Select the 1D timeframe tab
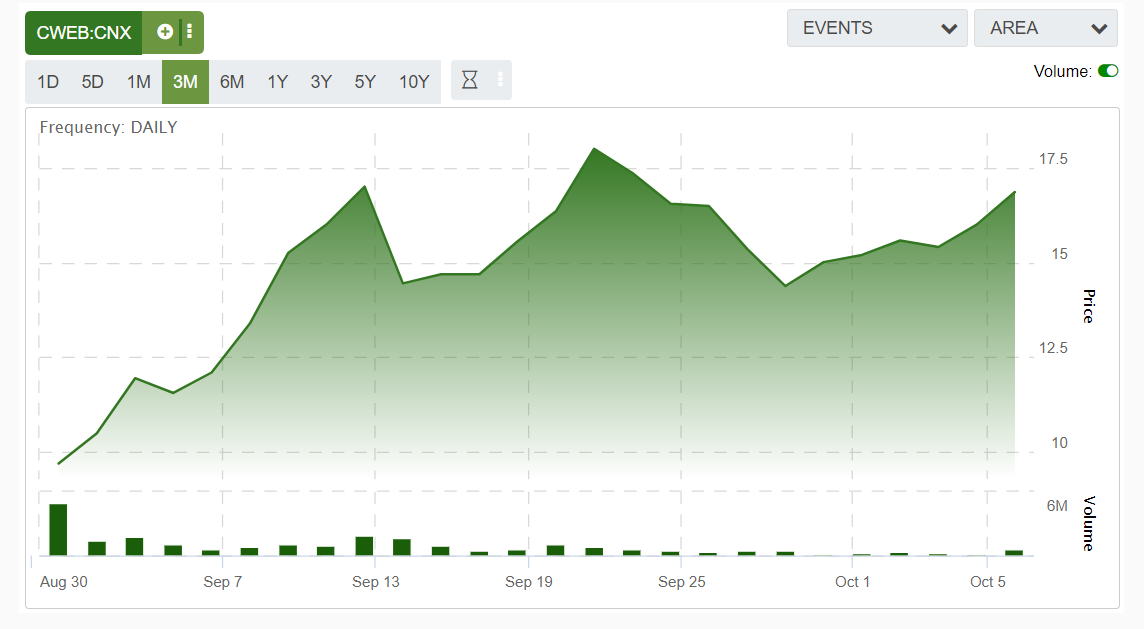This screenshot has height=629, width=1144. [x=47, y=81]
